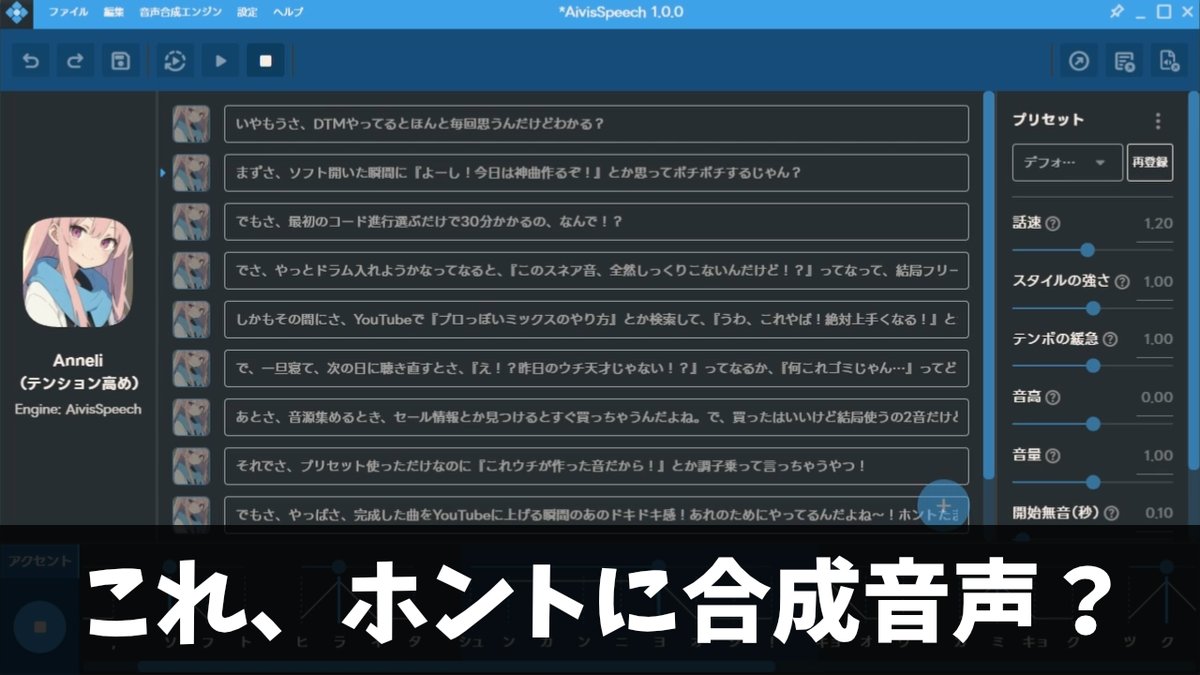The image size is (1200, 675).
Task: Change speaker icon for the やっとドラム line
Action: pyautogui.click(x=191, y=270)
